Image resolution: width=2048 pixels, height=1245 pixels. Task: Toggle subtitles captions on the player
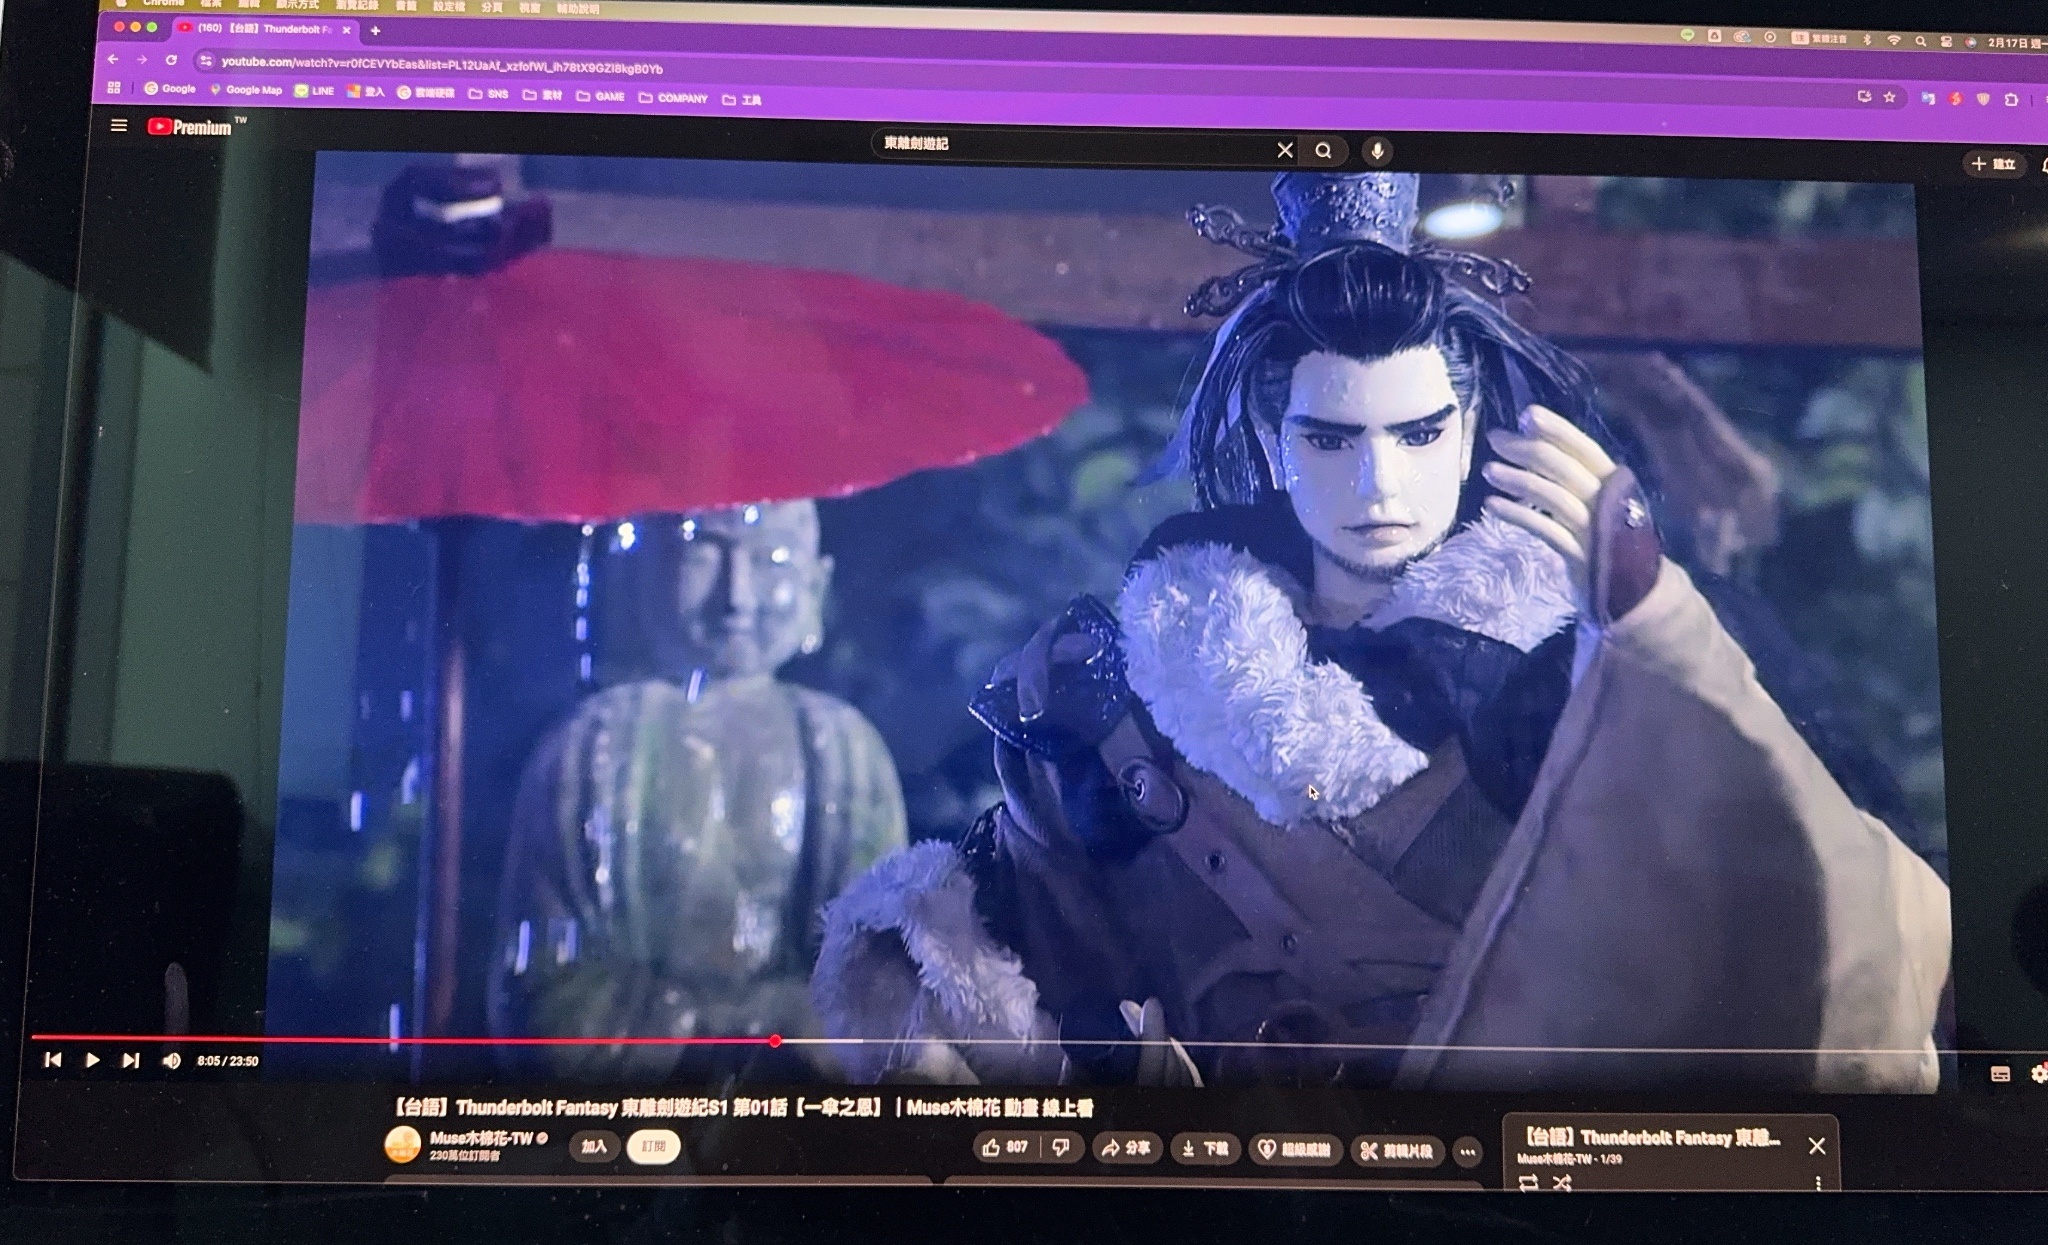click(2000, 1074)
